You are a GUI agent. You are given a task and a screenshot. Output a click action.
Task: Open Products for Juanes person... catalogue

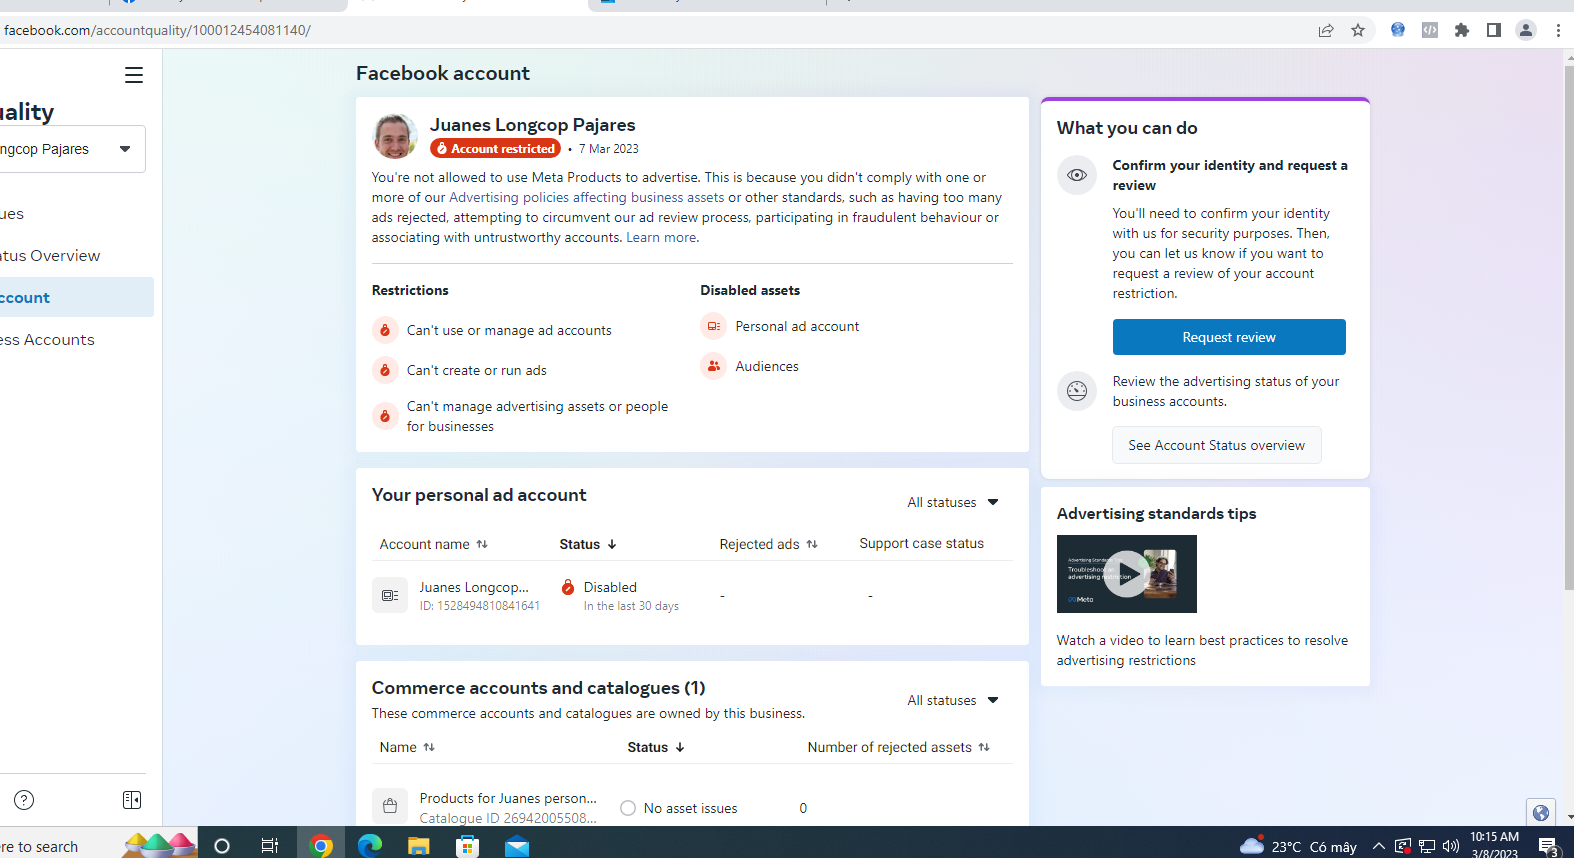point(508,798)
